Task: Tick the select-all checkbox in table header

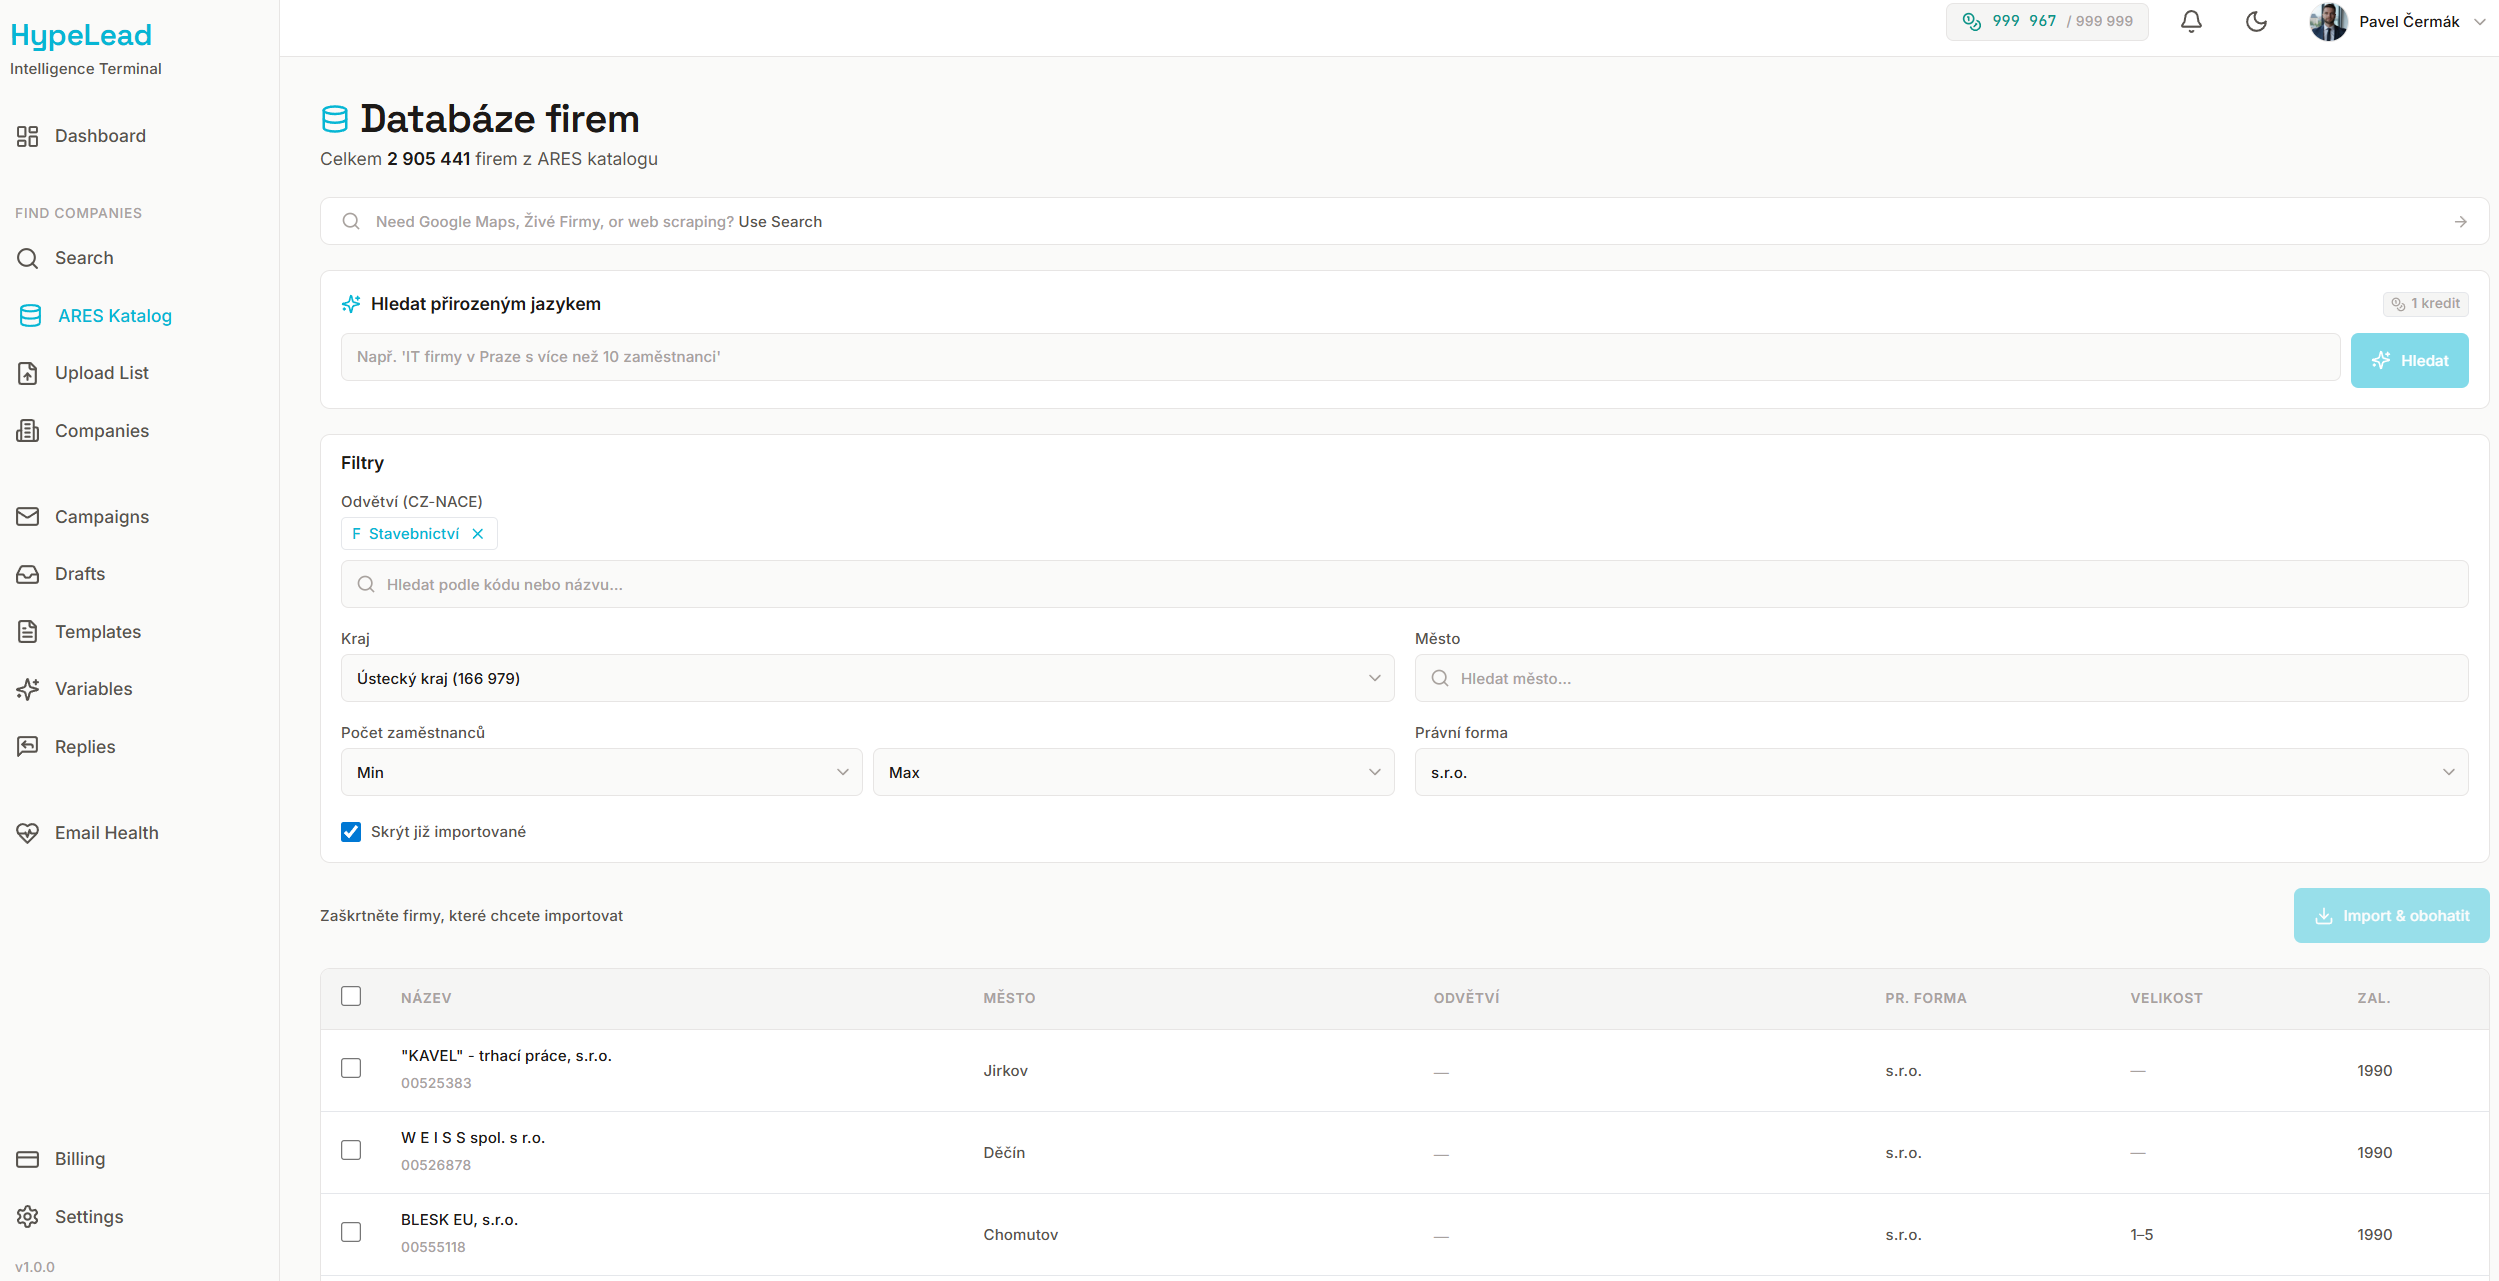Action: (351, 997)
